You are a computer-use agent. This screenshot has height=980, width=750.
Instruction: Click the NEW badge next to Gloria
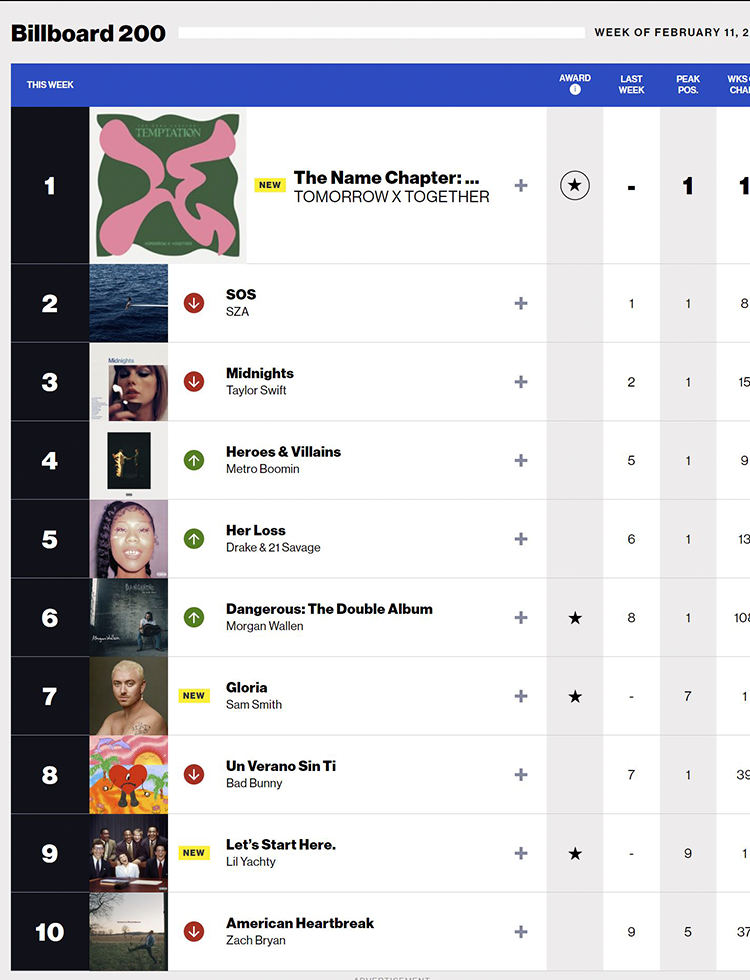[194, 696]
